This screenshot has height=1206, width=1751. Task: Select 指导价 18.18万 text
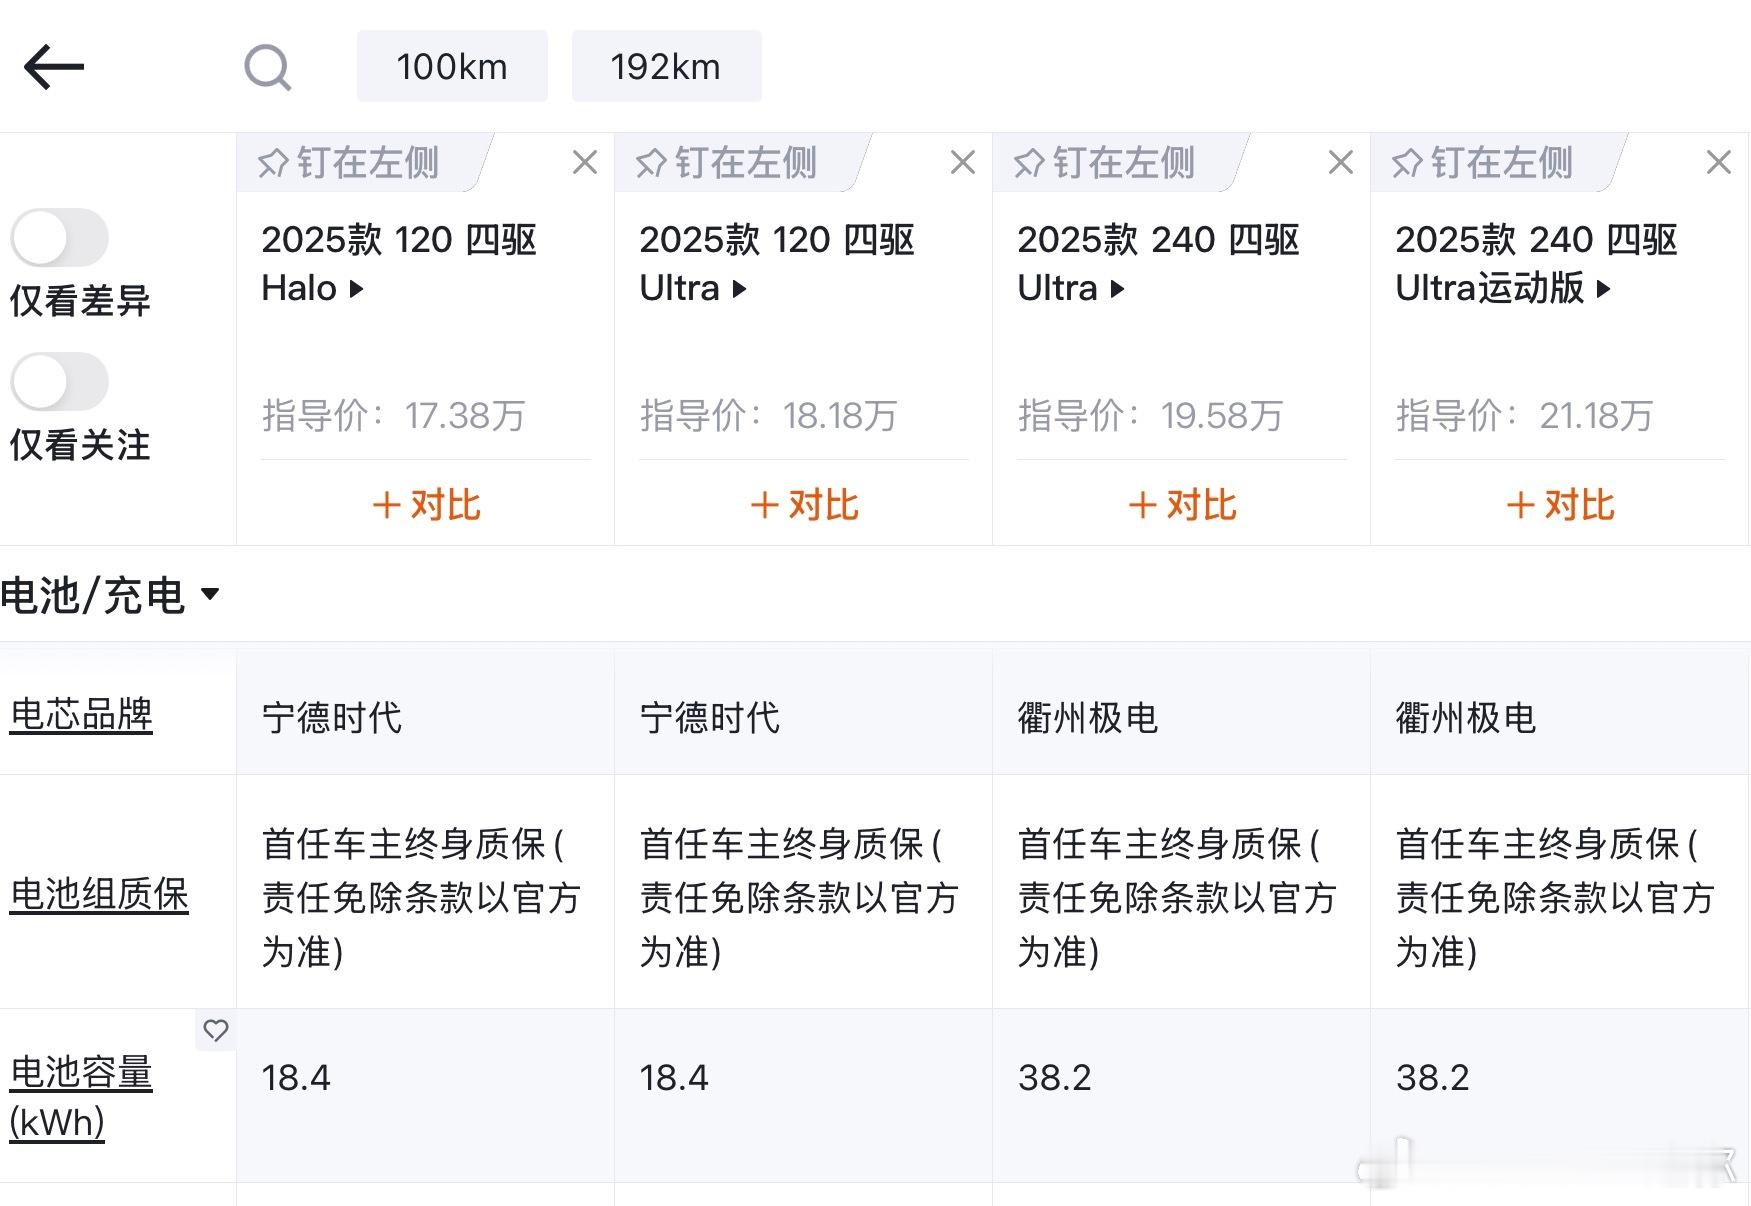click(x=769, y=415)
